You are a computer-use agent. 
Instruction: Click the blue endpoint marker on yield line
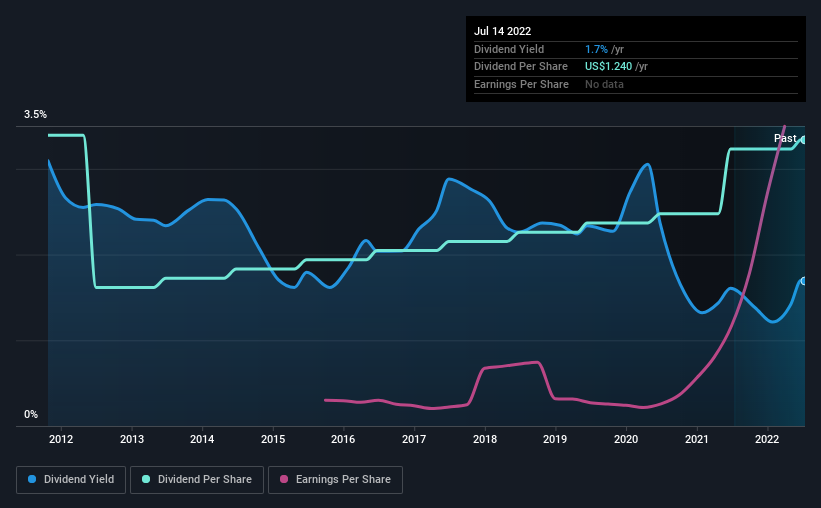pos(803,281)
